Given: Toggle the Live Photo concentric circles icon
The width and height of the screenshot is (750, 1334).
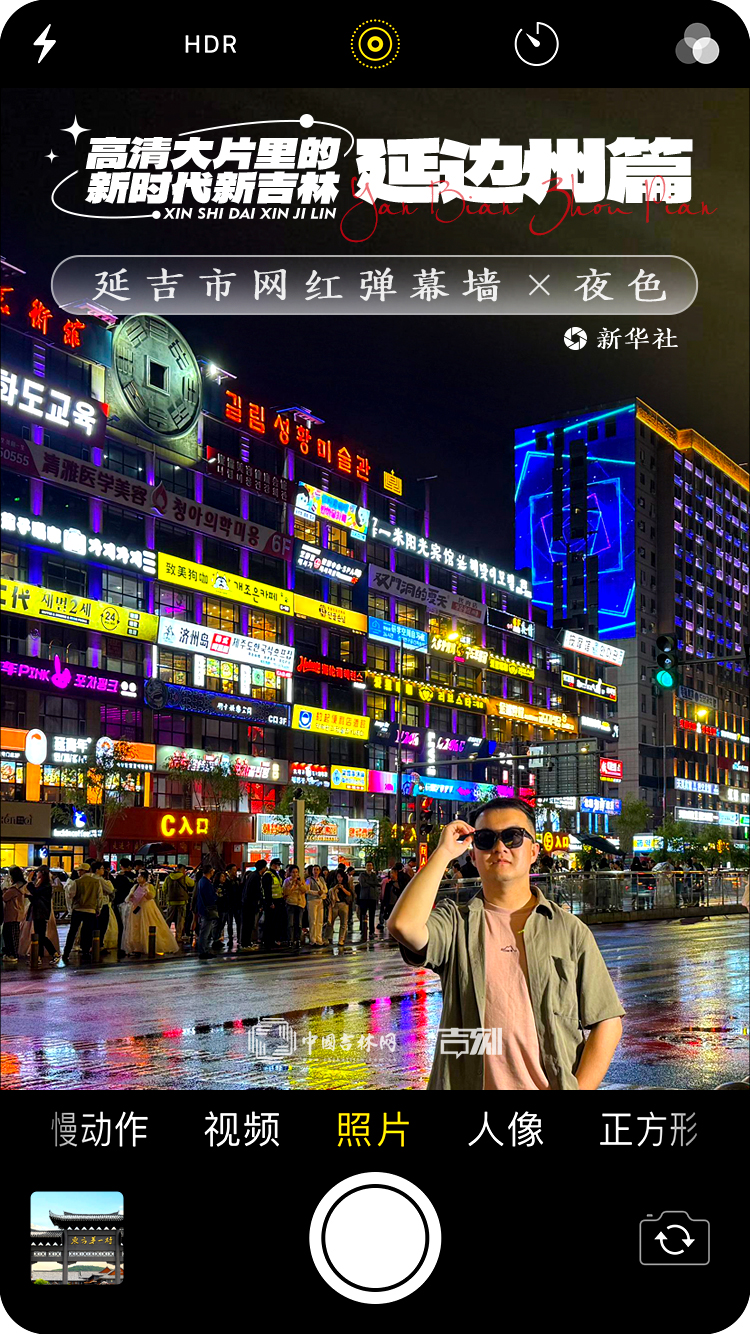Looking at the screenshot, I should point(375,44).
